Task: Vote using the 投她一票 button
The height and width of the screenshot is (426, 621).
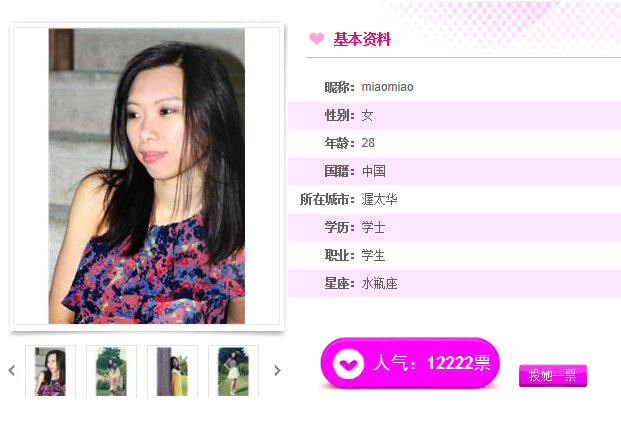Action: pos(552,375)
